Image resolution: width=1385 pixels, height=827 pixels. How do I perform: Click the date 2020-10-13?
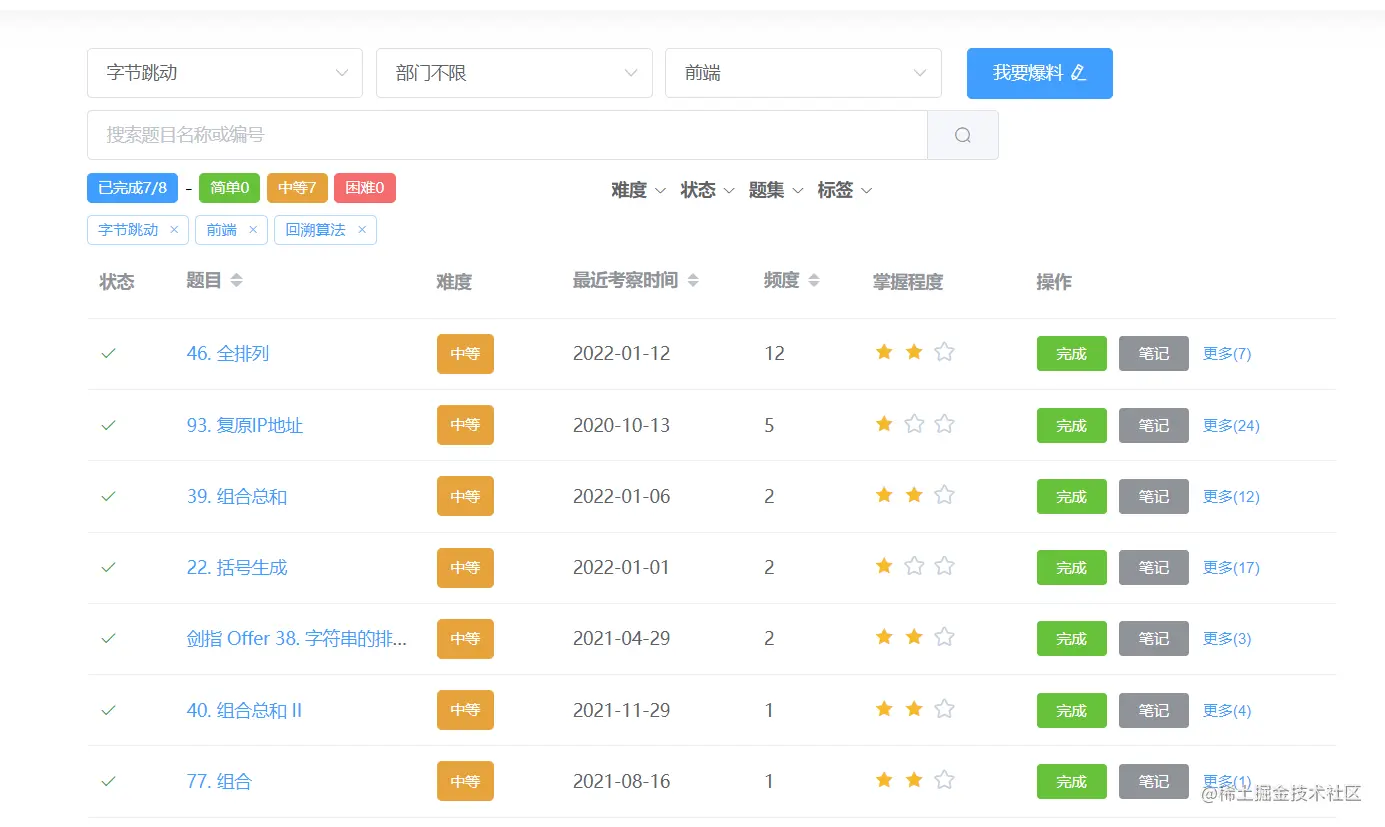click(621, 425)
